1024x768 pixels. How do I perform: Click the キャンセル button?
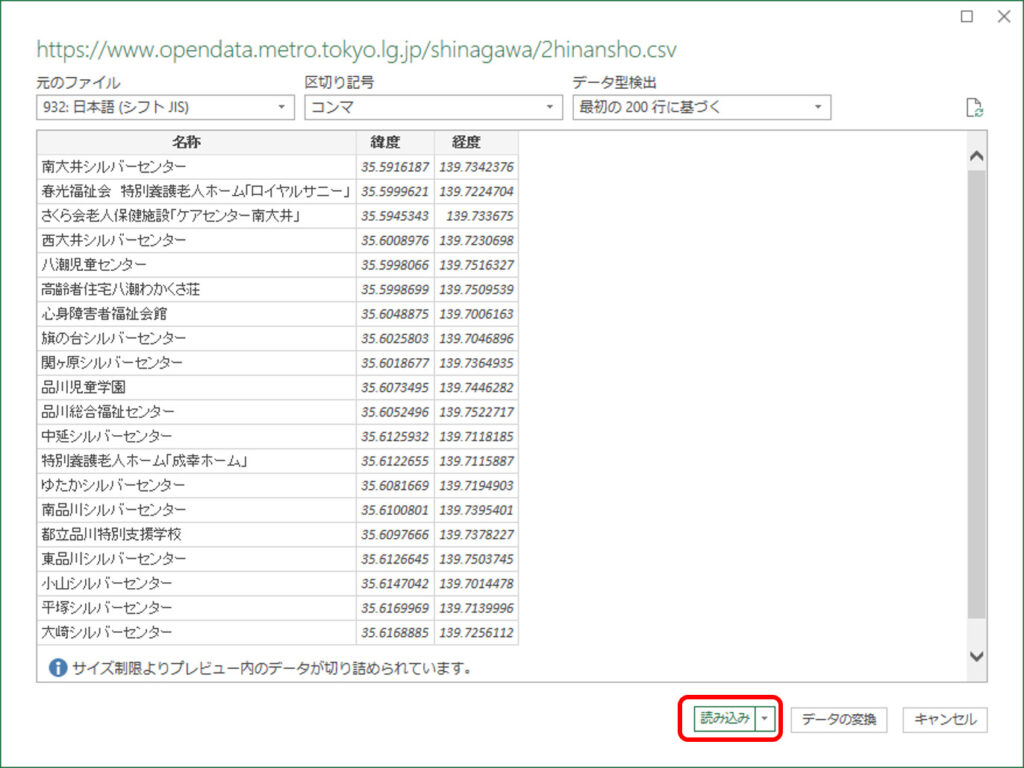pyautogui.click(x=944, y=719)
